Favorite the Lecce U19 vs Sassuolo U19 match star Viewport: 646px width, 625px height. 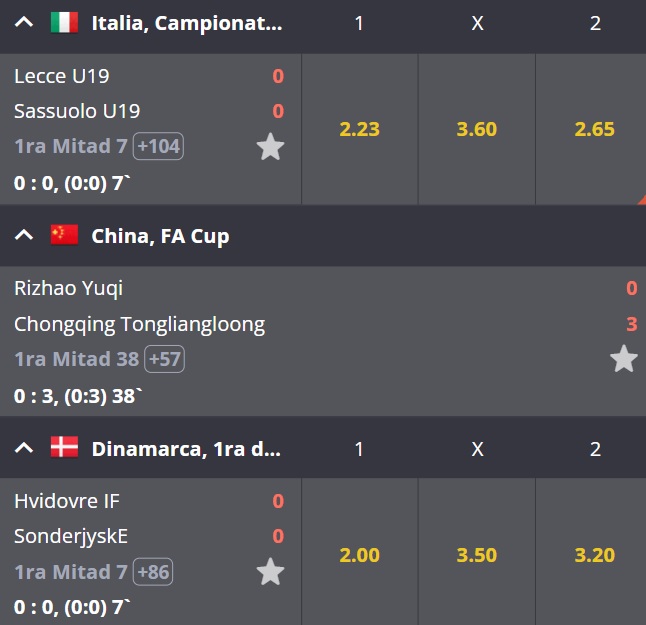click(x=270, y=147)
